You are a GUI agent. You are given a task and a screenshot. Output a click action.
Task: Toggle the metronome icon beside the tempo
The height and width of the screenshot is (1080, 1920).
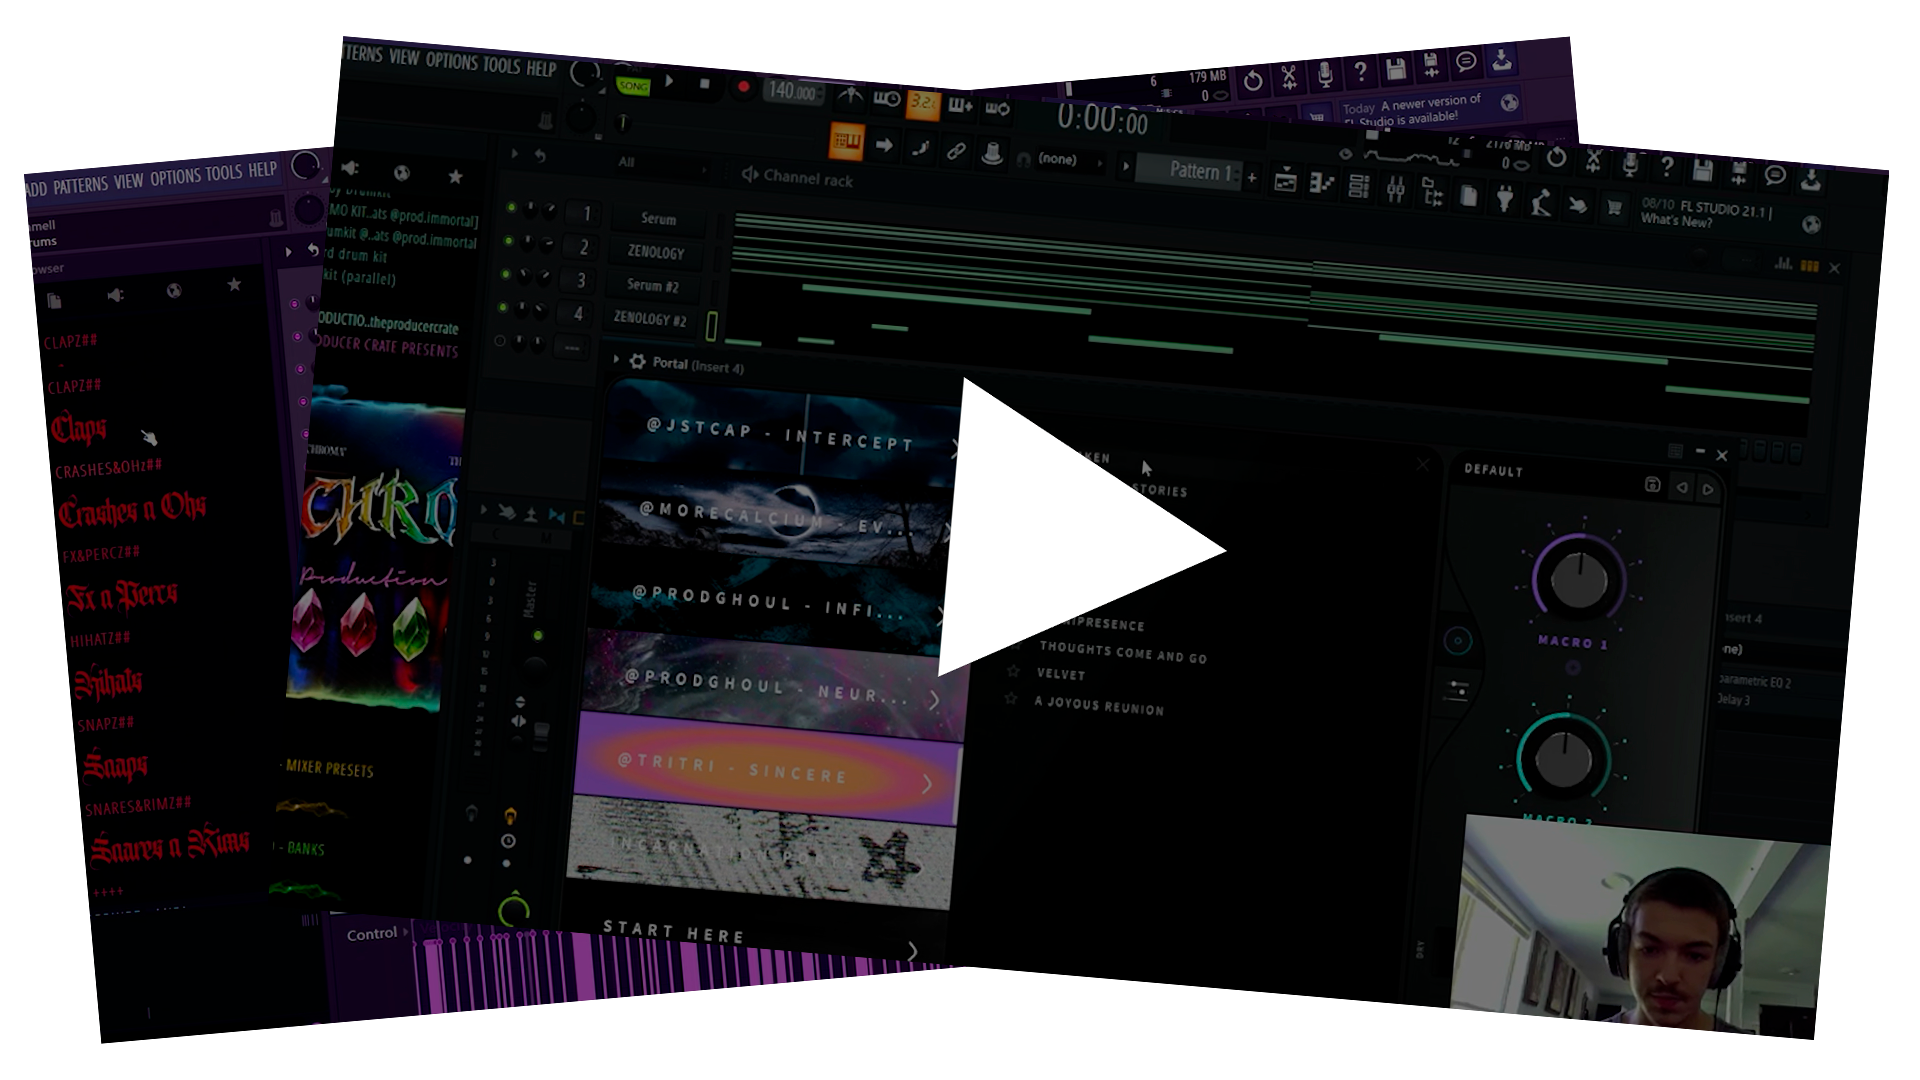pyautogui.click(x=850, y=96)
